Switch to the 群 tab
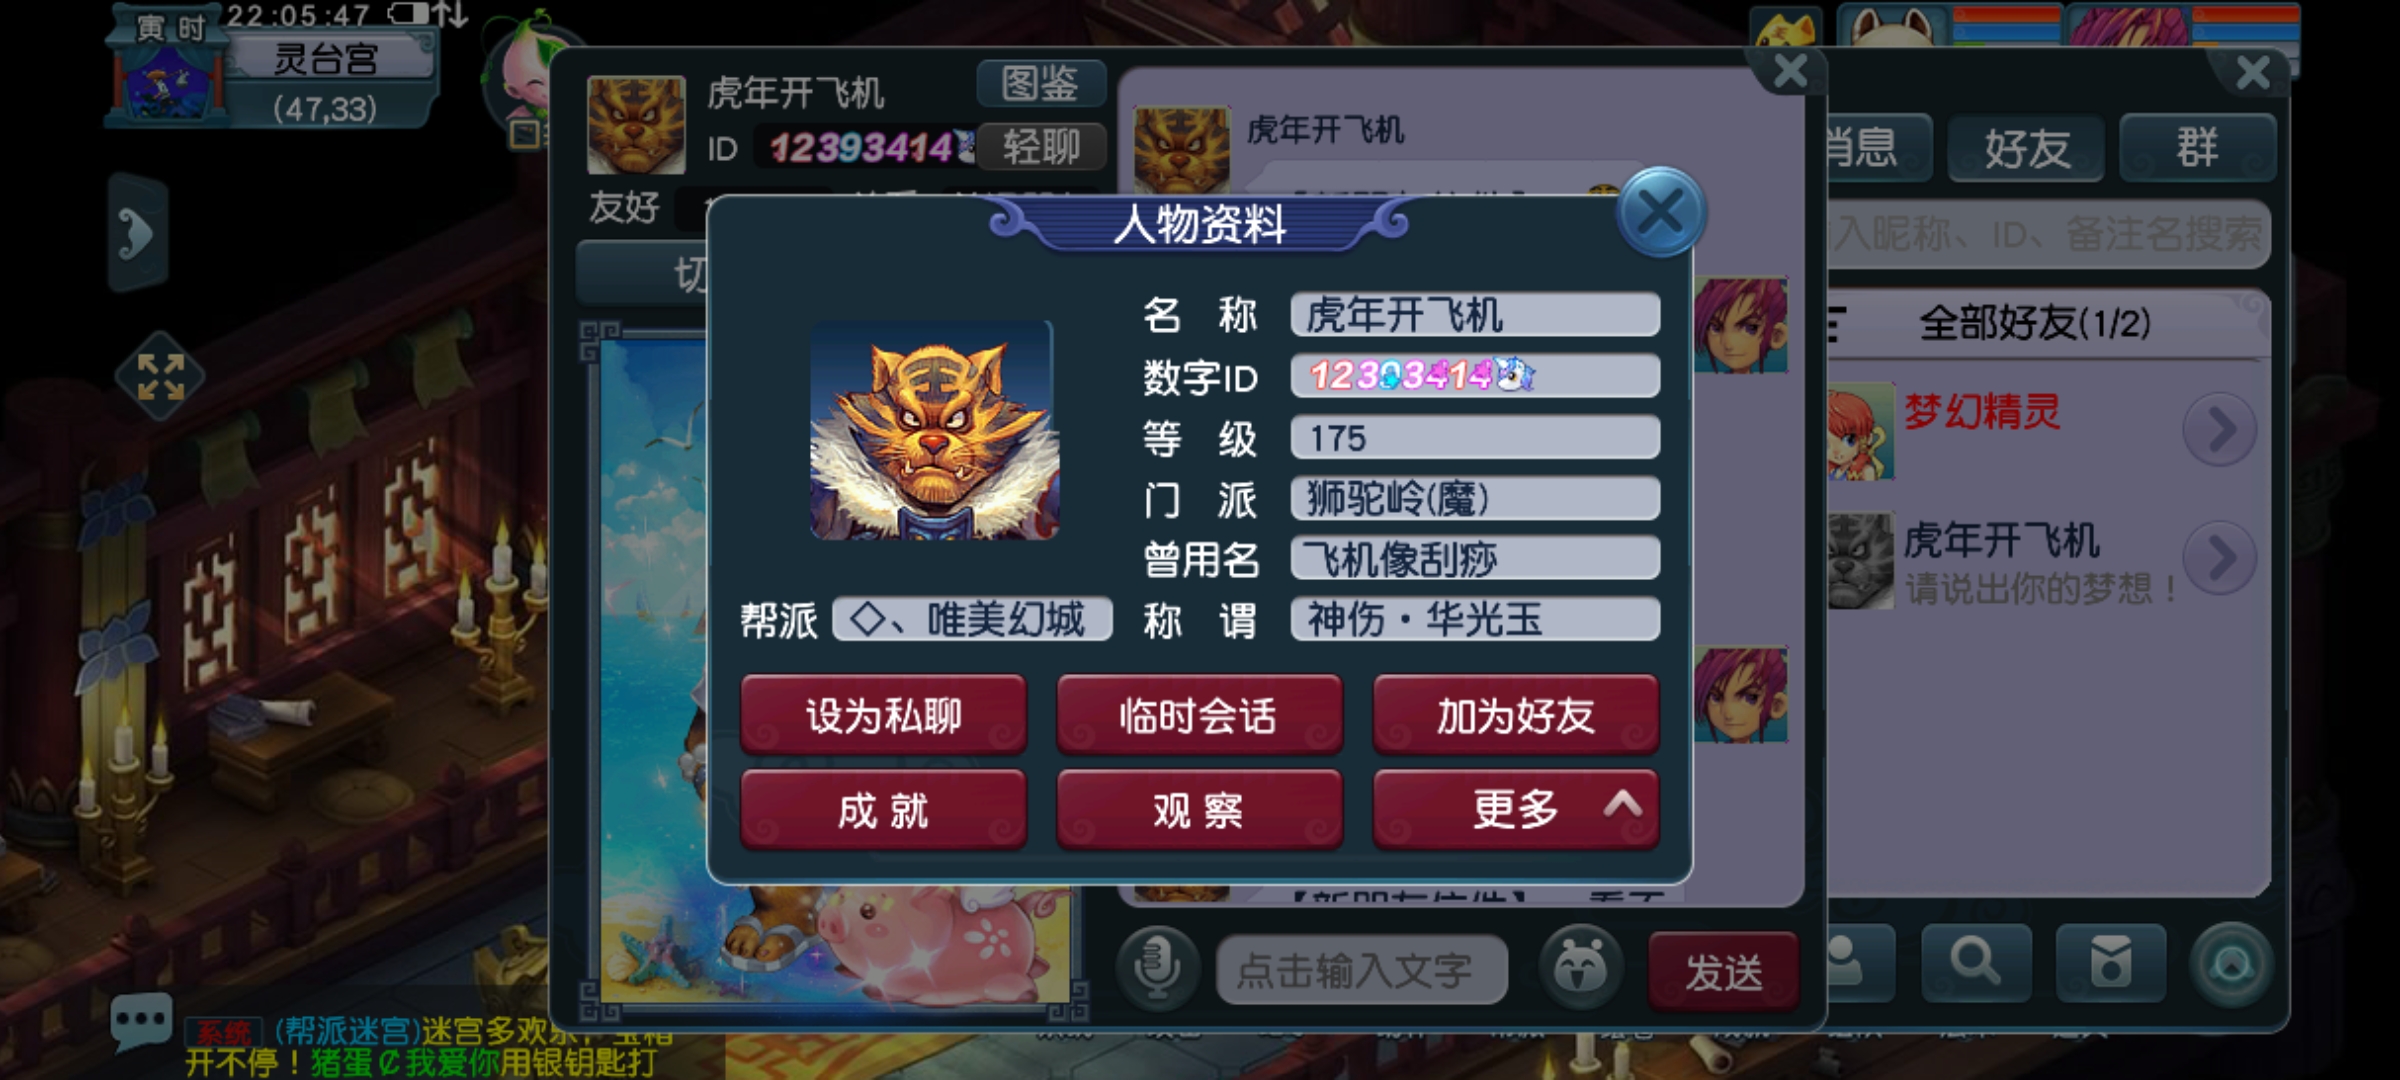 2197,148
